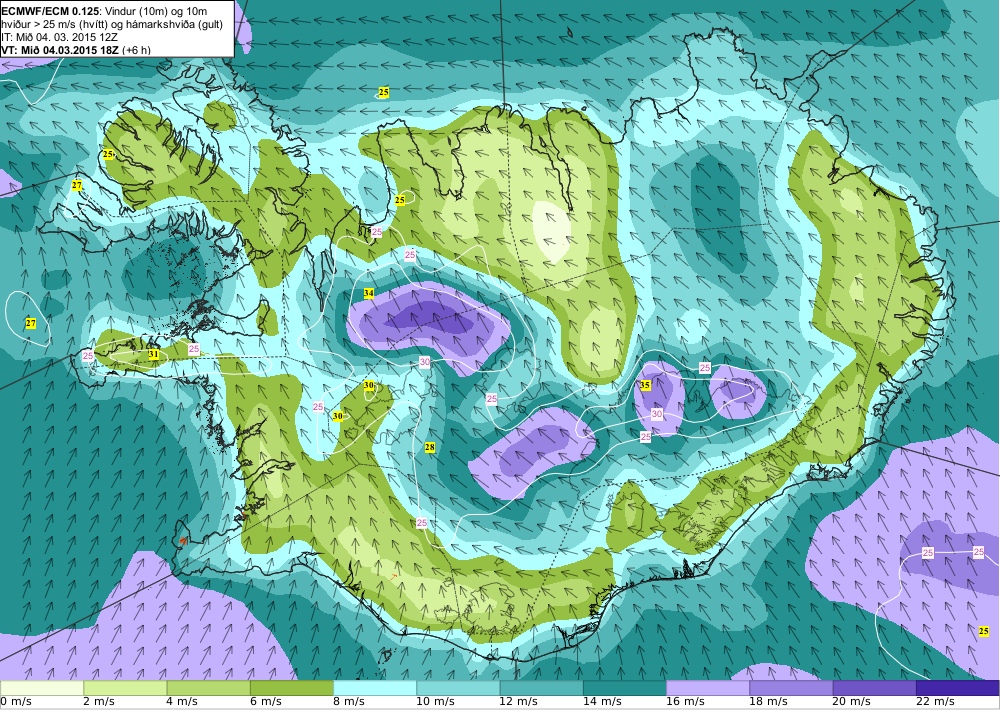Select the valid time line 'VT: Mið 04.03.2015 18Z'
The width and height of the screenshot is (1000, 710).
click(60, 50)
